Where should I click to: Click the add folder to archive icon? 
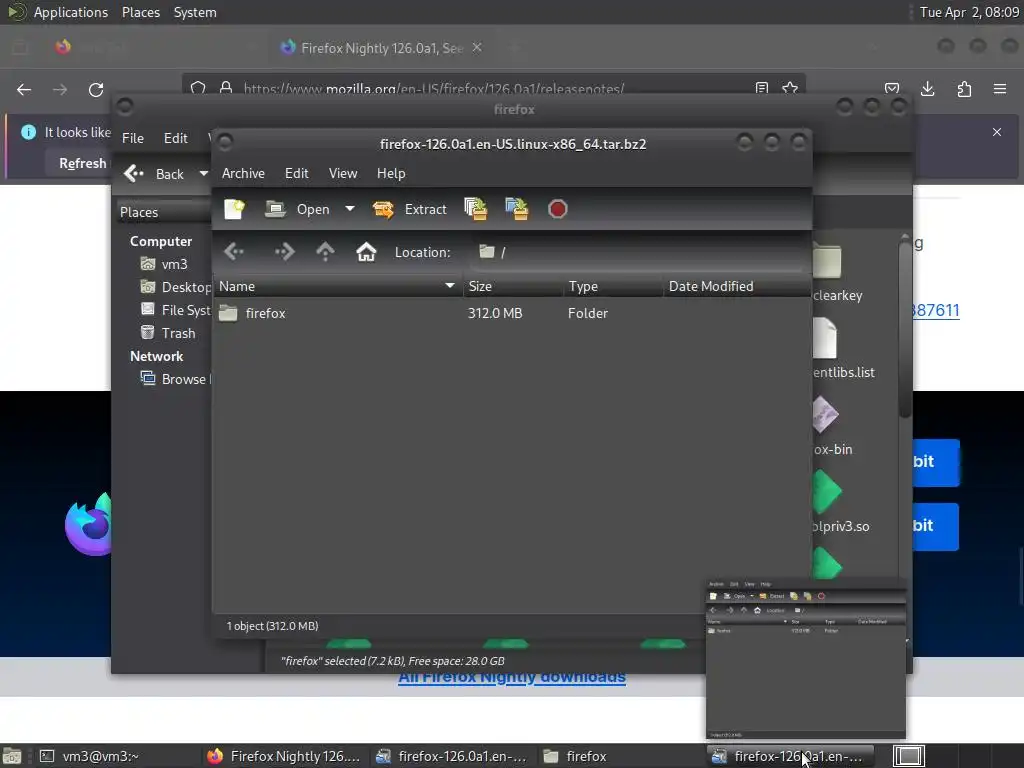[517, 209]
